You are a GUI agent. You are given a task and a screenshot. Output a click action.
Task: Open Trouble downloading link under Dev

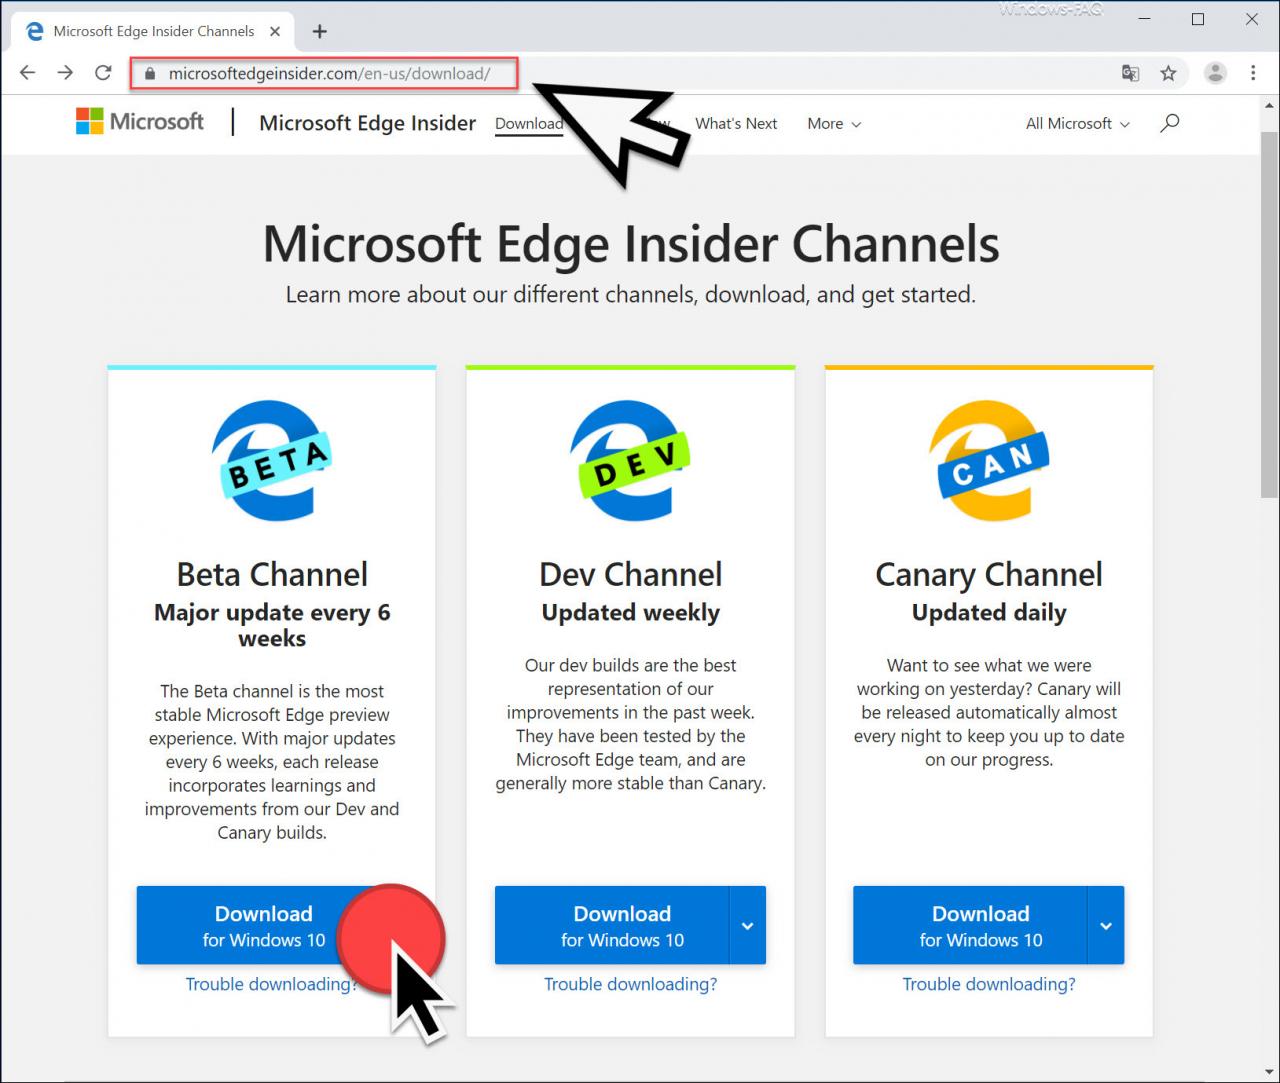coord(630,984)
